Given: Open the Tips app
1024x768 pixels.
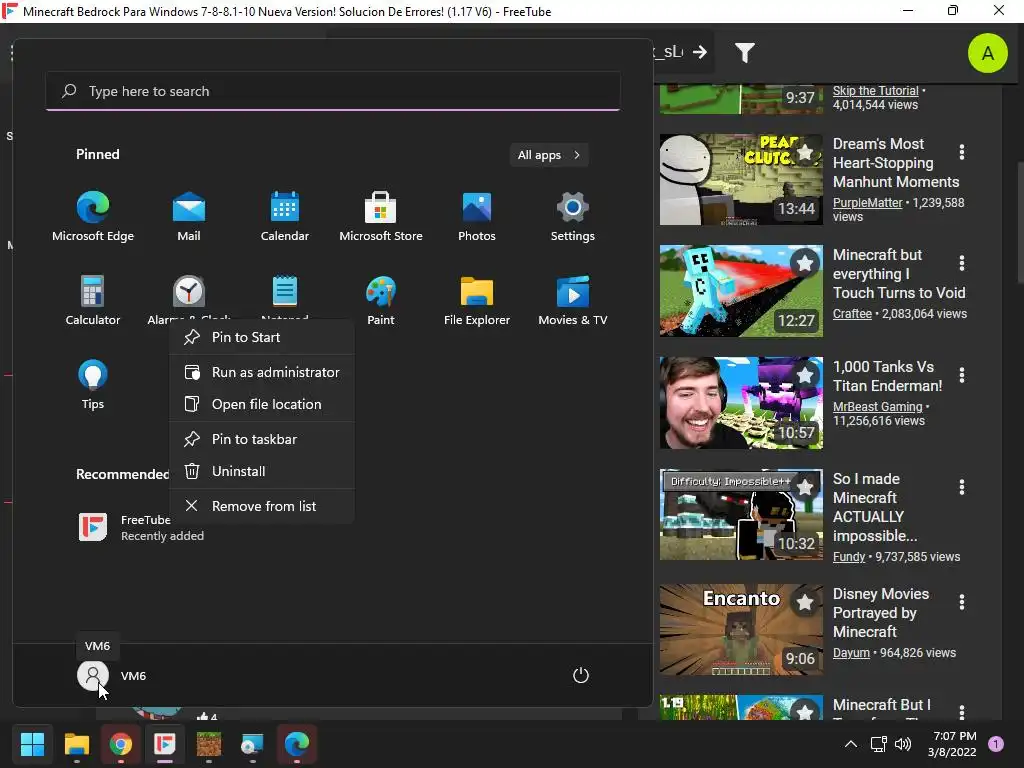Looking at the screenshot, I should click(x=93, y=385).
